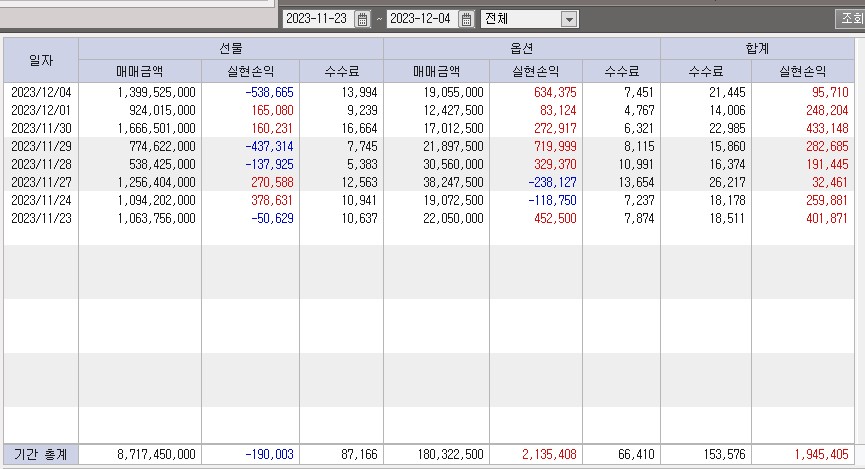Click period options profit 2,135,408
Image resolution: width=865 pixels, height=469 pixels.
coord(549,455)
